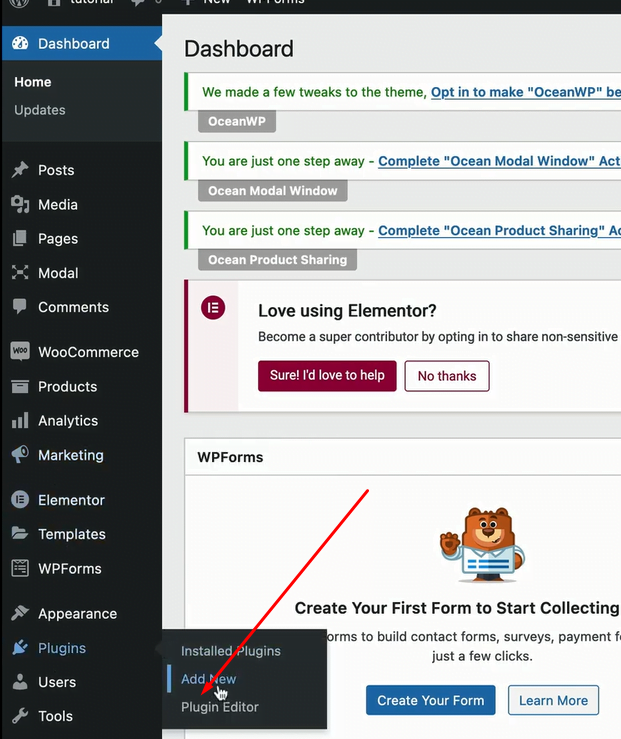
Task: Select Installed Plugins in the flyout
Action: tap(231, 651)
